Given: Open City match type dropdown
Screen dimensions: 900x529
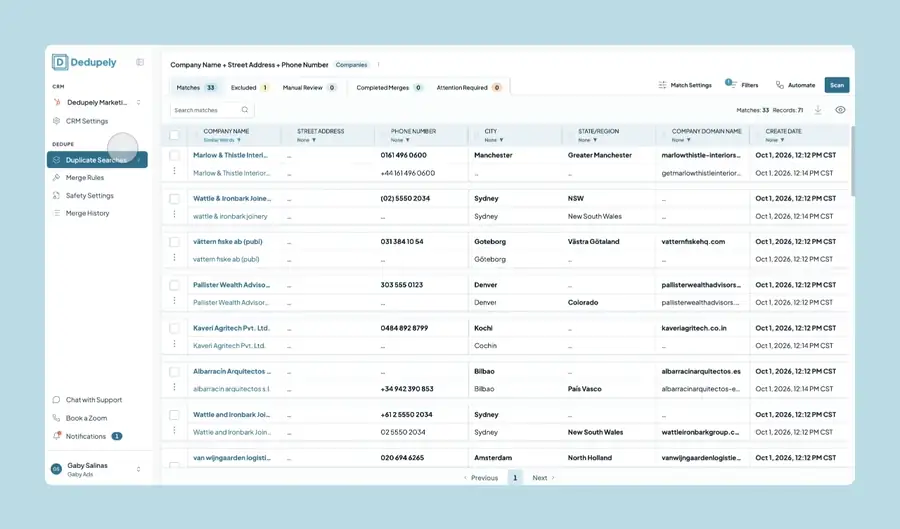Looking at the screenshot, I should pyautogui.click(x=494, y=140).
